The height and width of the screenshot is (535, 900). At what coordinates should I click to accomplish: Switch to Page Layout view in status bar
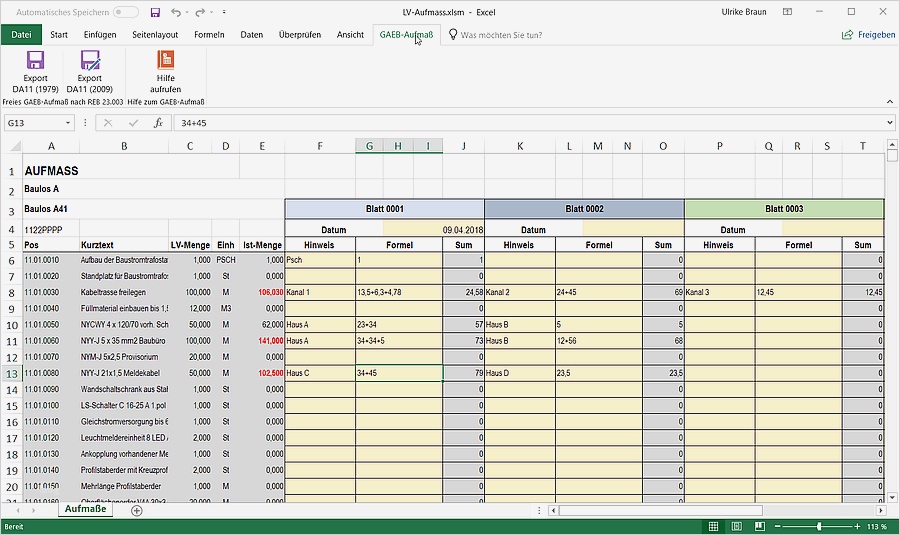(739, 526)
